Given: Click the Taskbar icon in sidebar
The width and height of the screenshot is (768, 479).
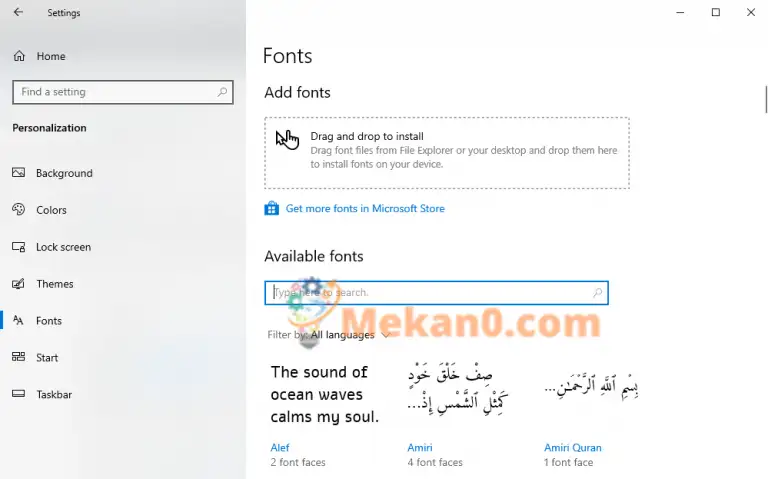Looking at the screenshot, I should pos(19,394).
